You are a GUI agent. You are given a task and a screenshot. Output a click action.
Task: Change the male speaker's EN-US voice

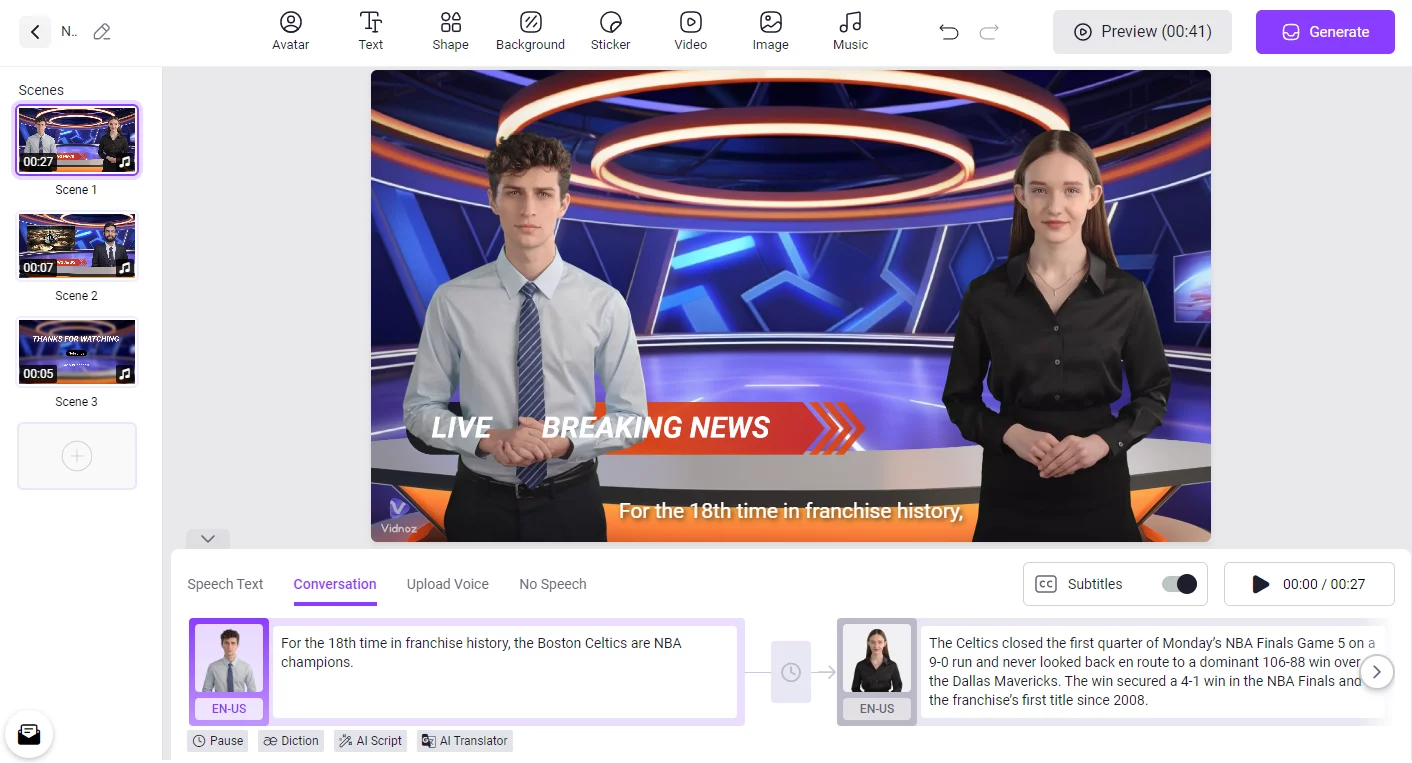point(229,709)
